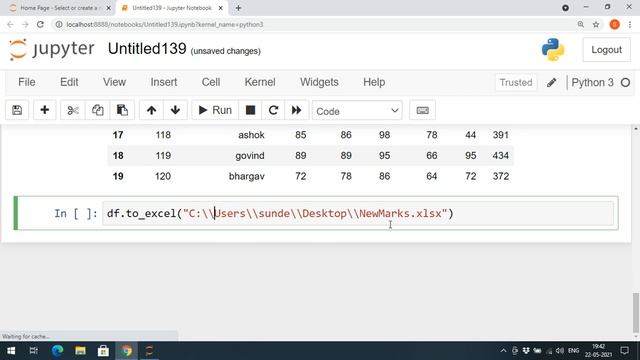Click the Chrome taskbar icon
The height and width of the screenshot is (360, 640).
126,351
